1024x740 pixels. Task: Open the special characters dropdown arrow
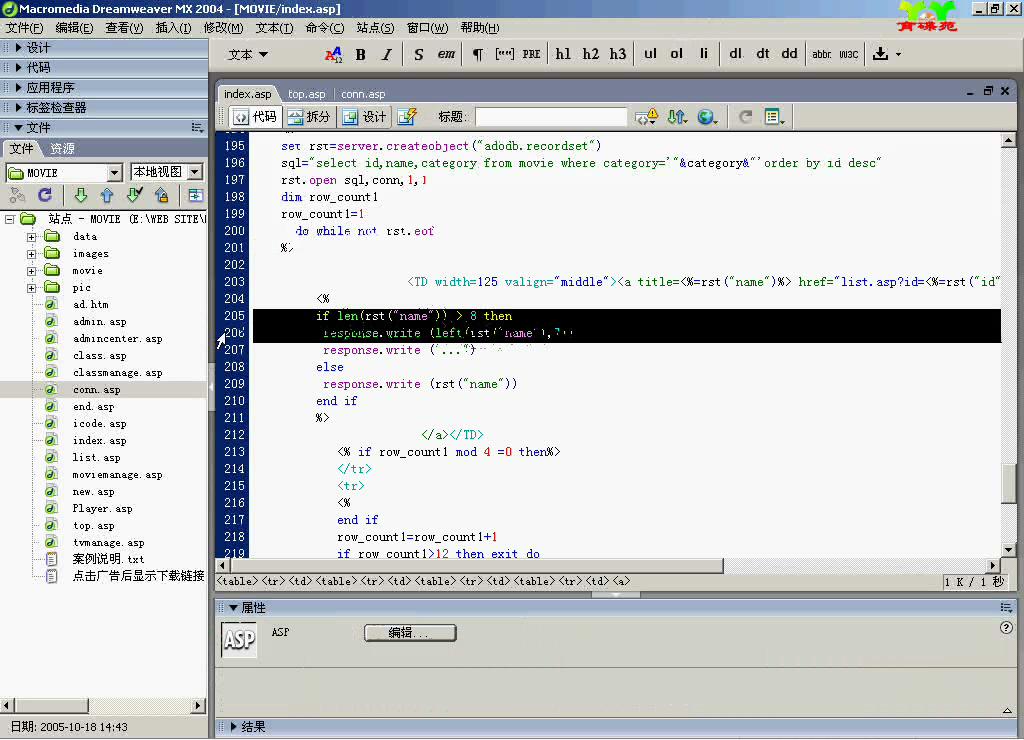pyautogui.click(x=899, y=54)
